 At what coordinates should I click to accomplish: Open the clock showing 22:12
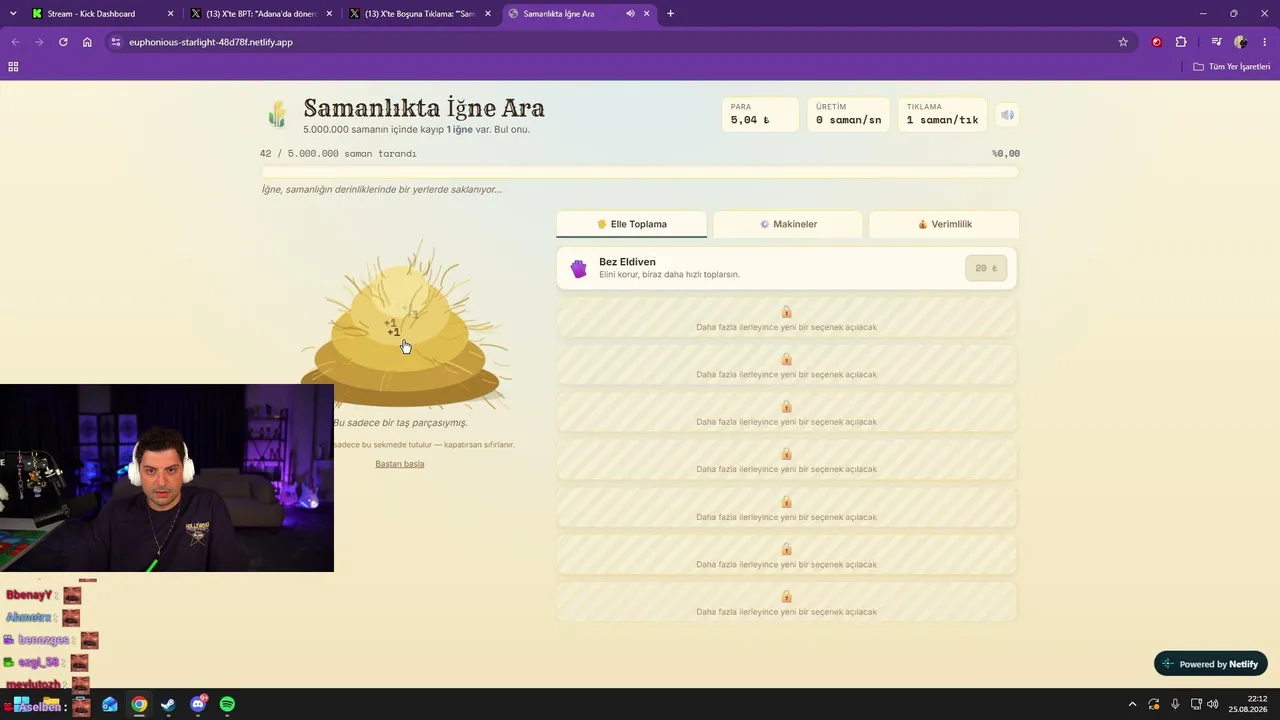click(x=1248, y=704)
